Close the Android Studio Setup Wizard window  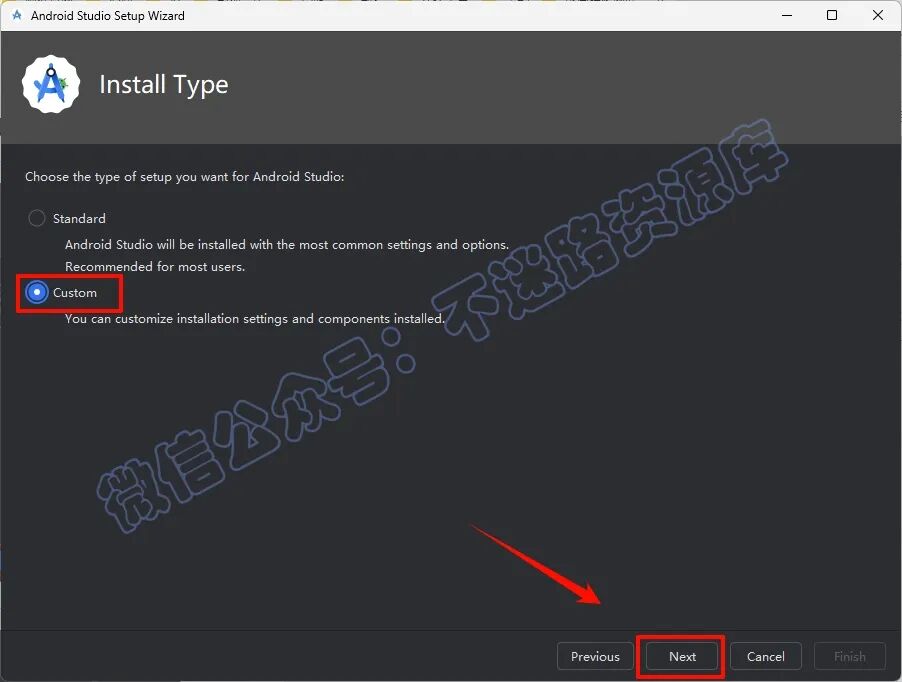coord(878,15)
